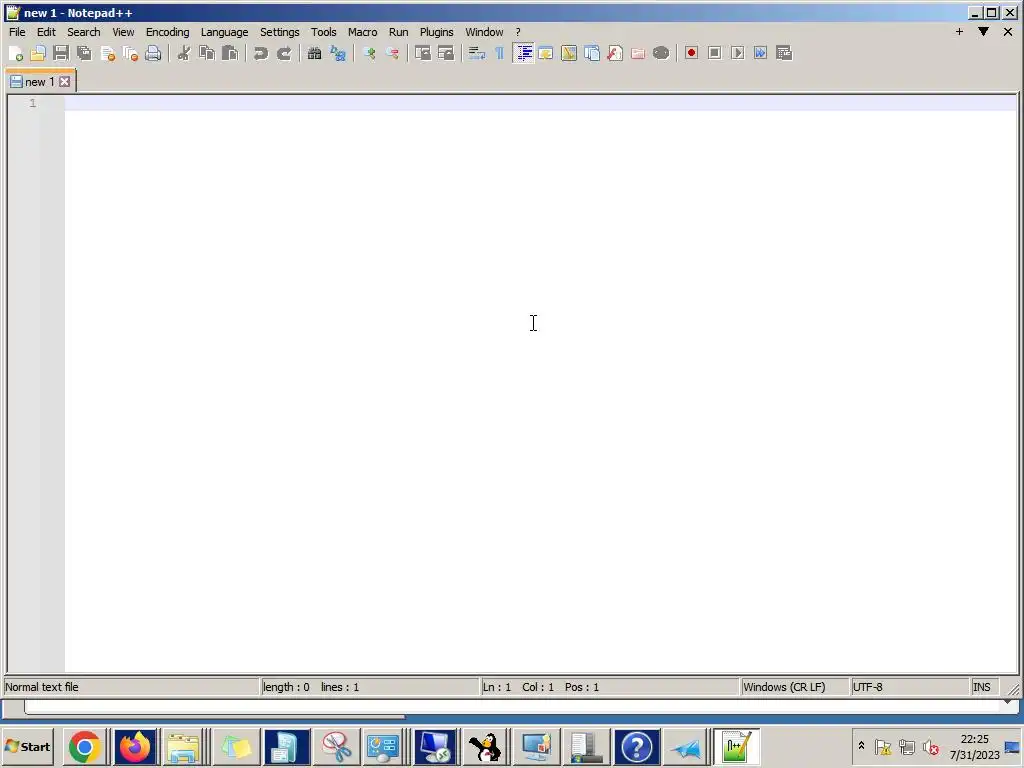Open the Encoding menu
The height and width of the screenshot is (768, 1024).
(167, 32)
